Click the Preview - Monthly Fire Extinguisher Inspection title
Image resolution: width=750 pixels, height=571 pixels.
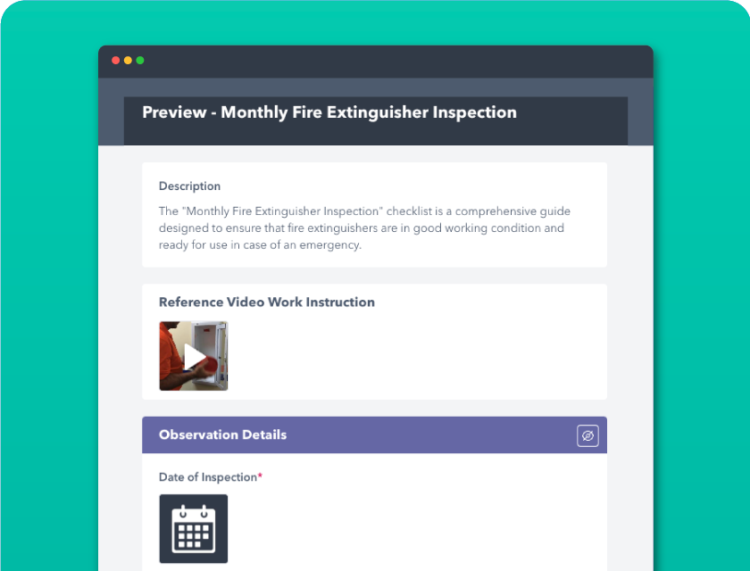coord(329,112)
